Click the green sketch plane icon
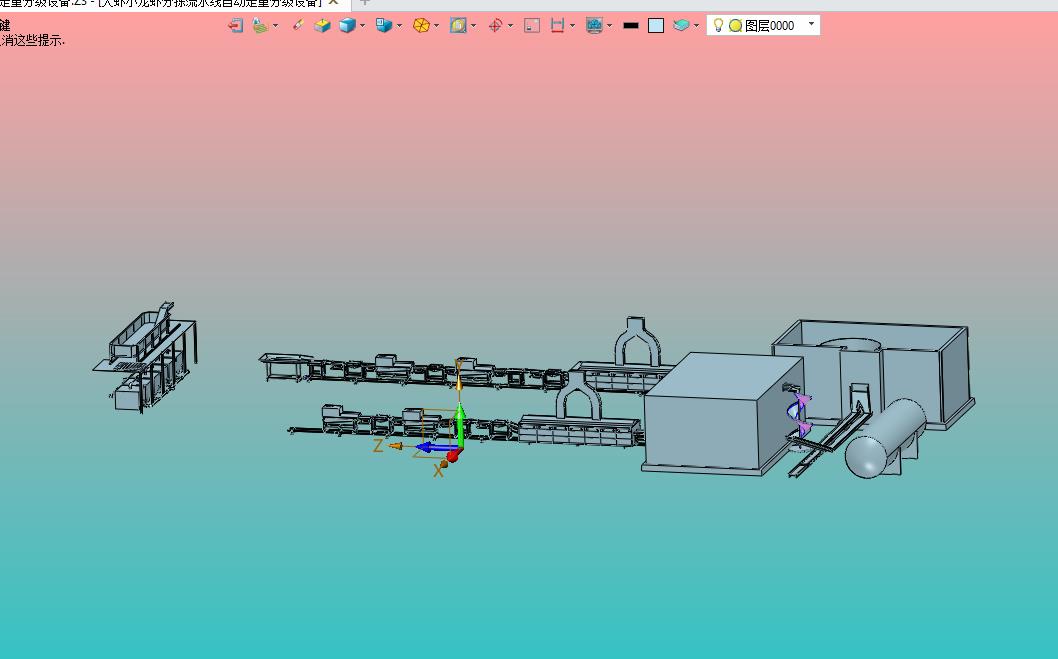Screen dimensions: 1058x659 point(260,26)
